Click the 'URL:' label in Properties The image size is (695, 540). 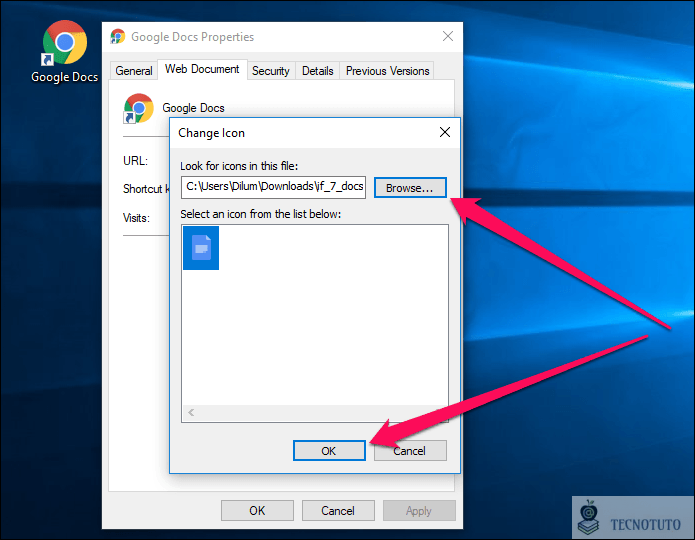pos(135,160)
